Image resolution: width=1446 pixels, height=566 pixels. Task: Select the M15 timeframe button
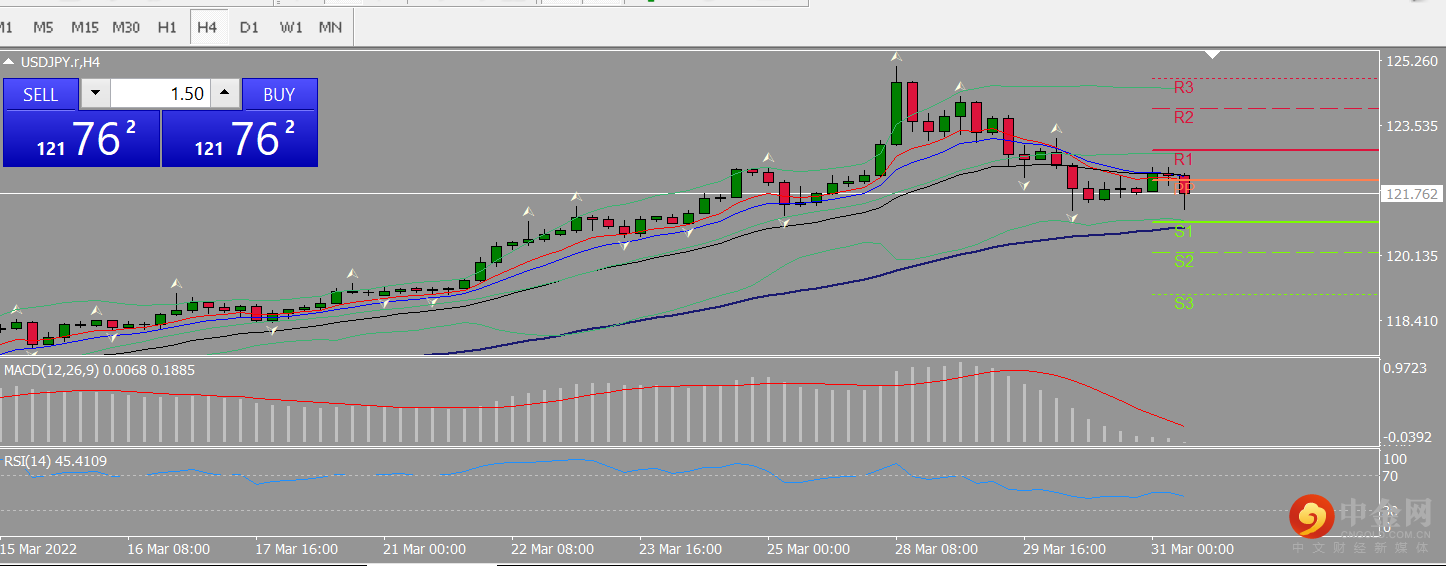pos(85,27)
